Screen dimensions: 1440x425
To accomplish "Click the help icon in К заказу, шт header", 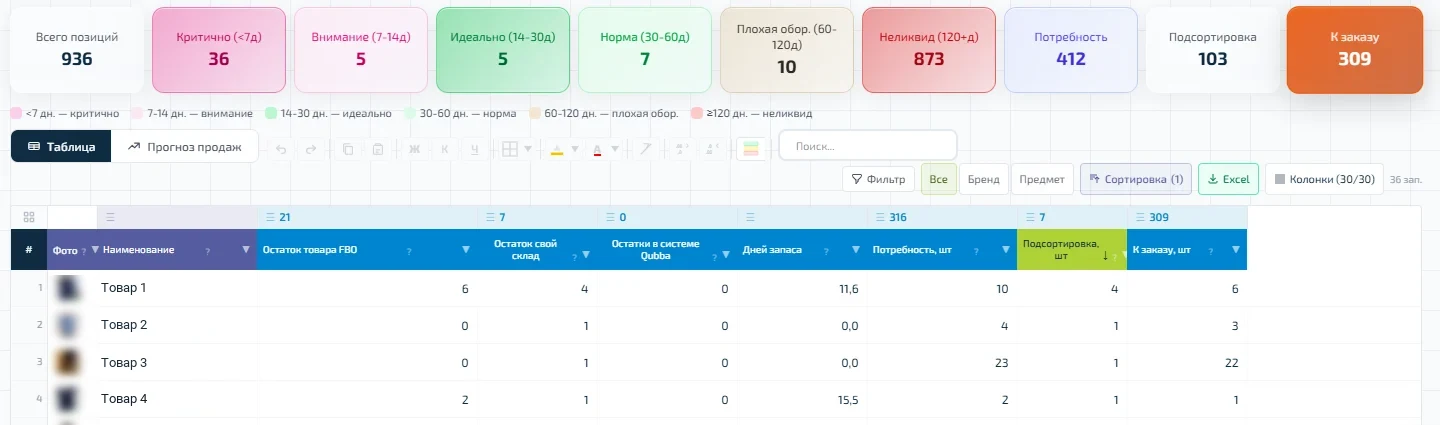I will point(1211,251).
